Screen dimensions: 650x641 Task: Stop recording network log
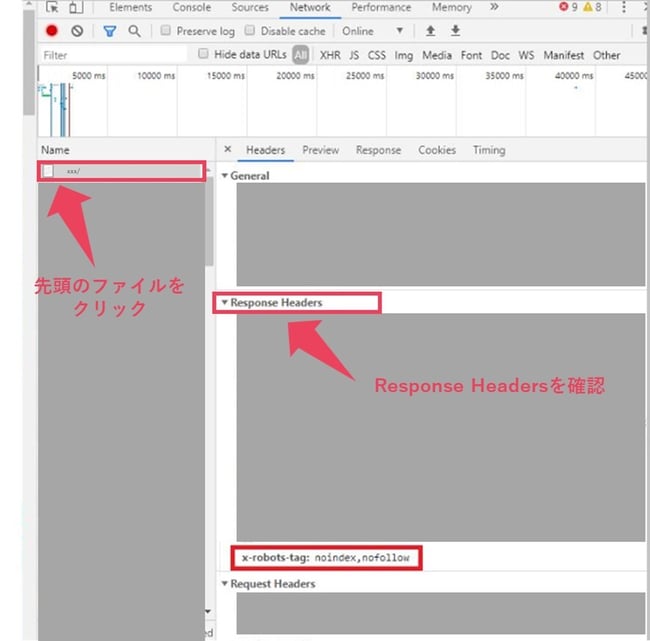point(52,32)
